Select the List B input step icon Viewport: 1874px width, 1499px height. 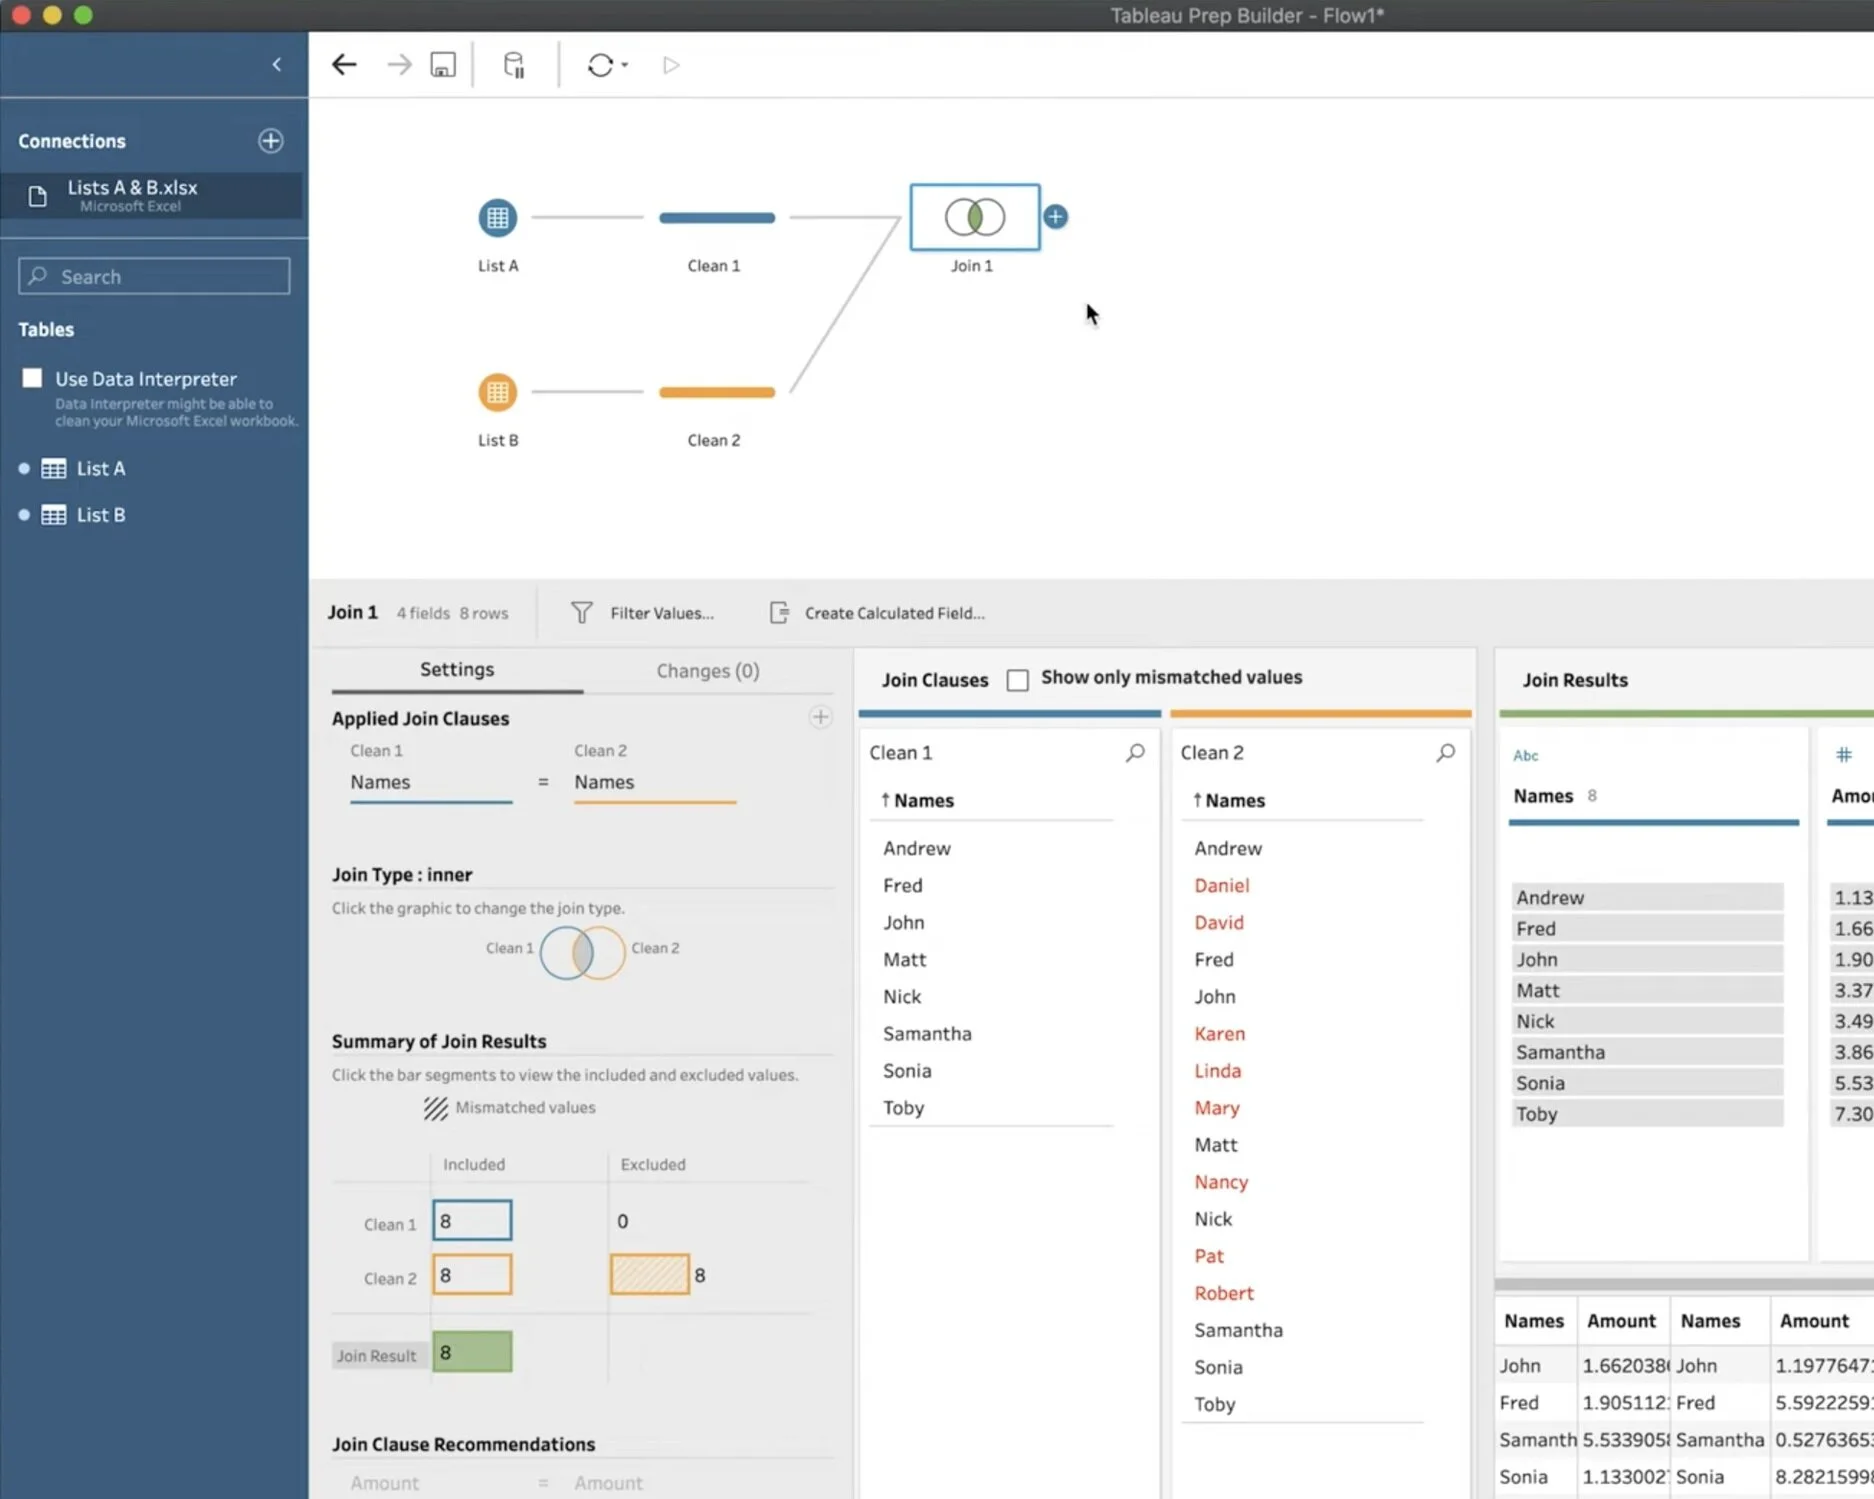[x=497, y=392]
